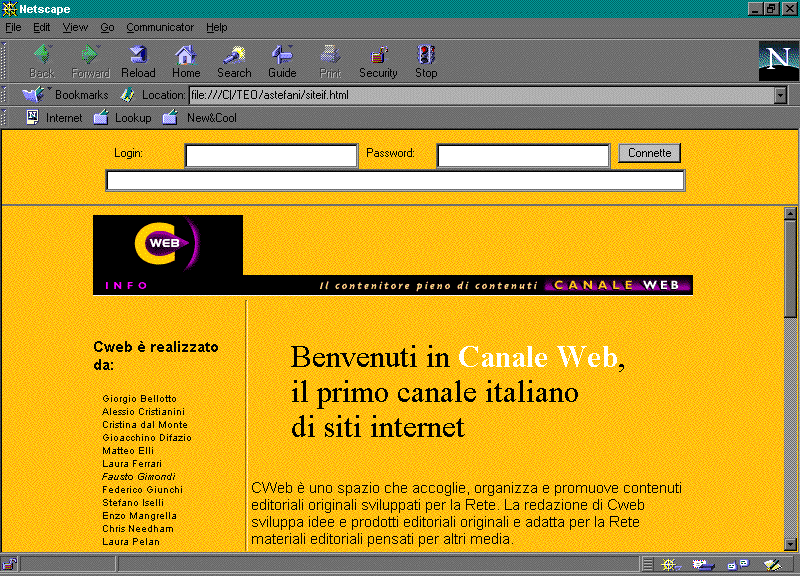Collapse the personal toolbar grip
Screen dimensions: 800x576
[4, 118]
